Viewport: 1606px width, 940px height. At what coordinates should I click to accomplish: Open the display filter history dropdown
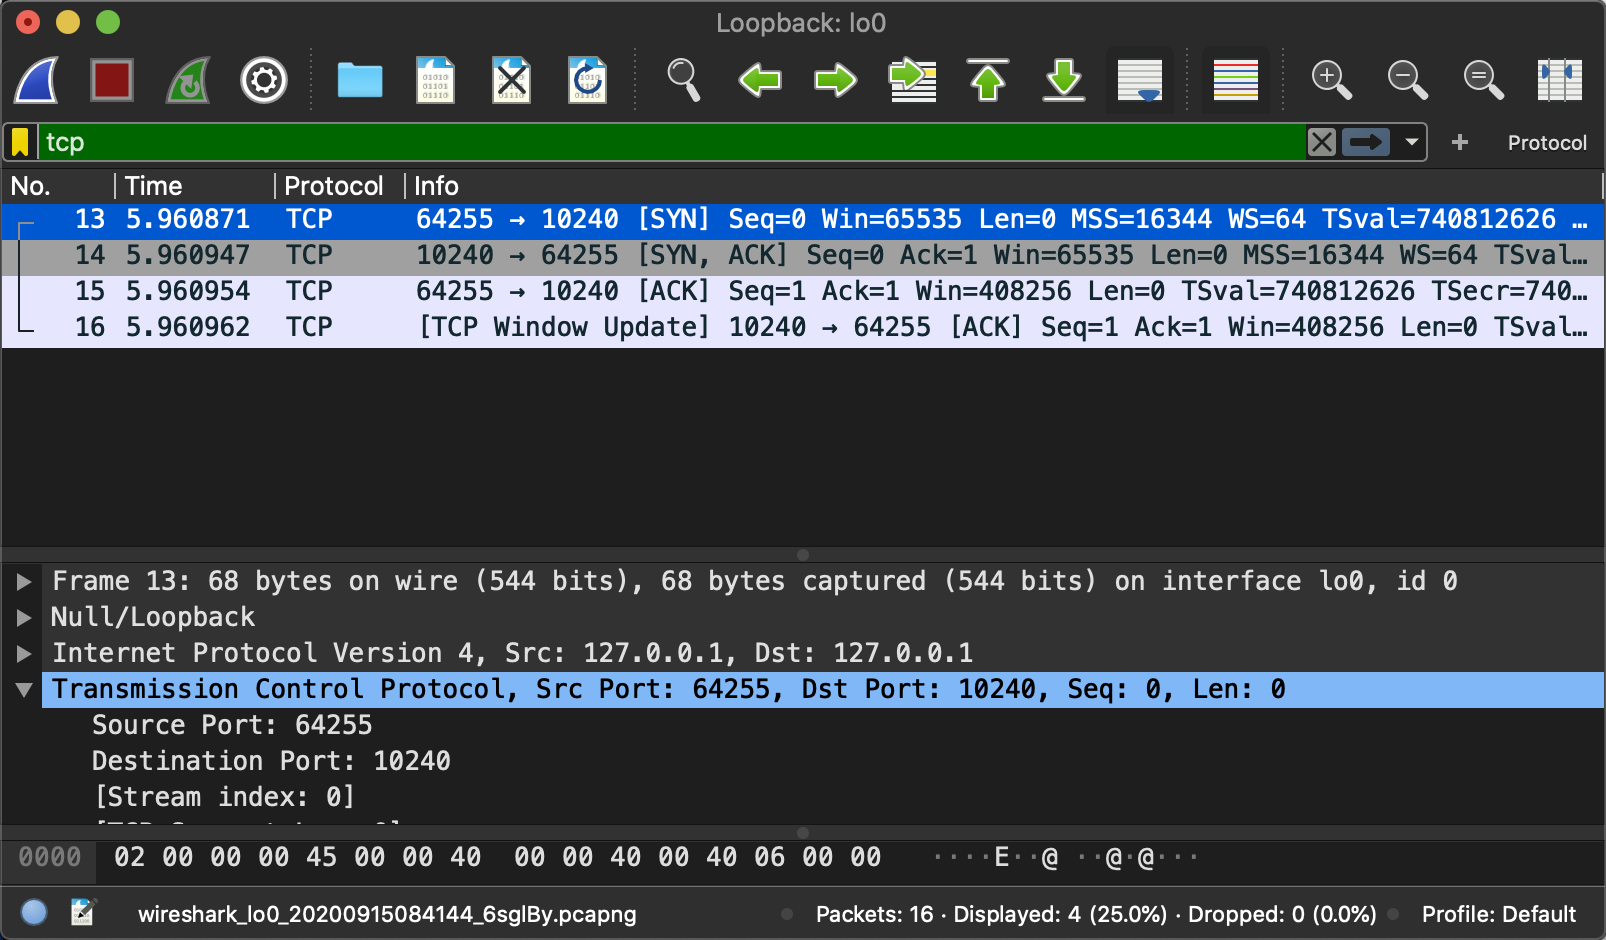tap(1411, 143)
